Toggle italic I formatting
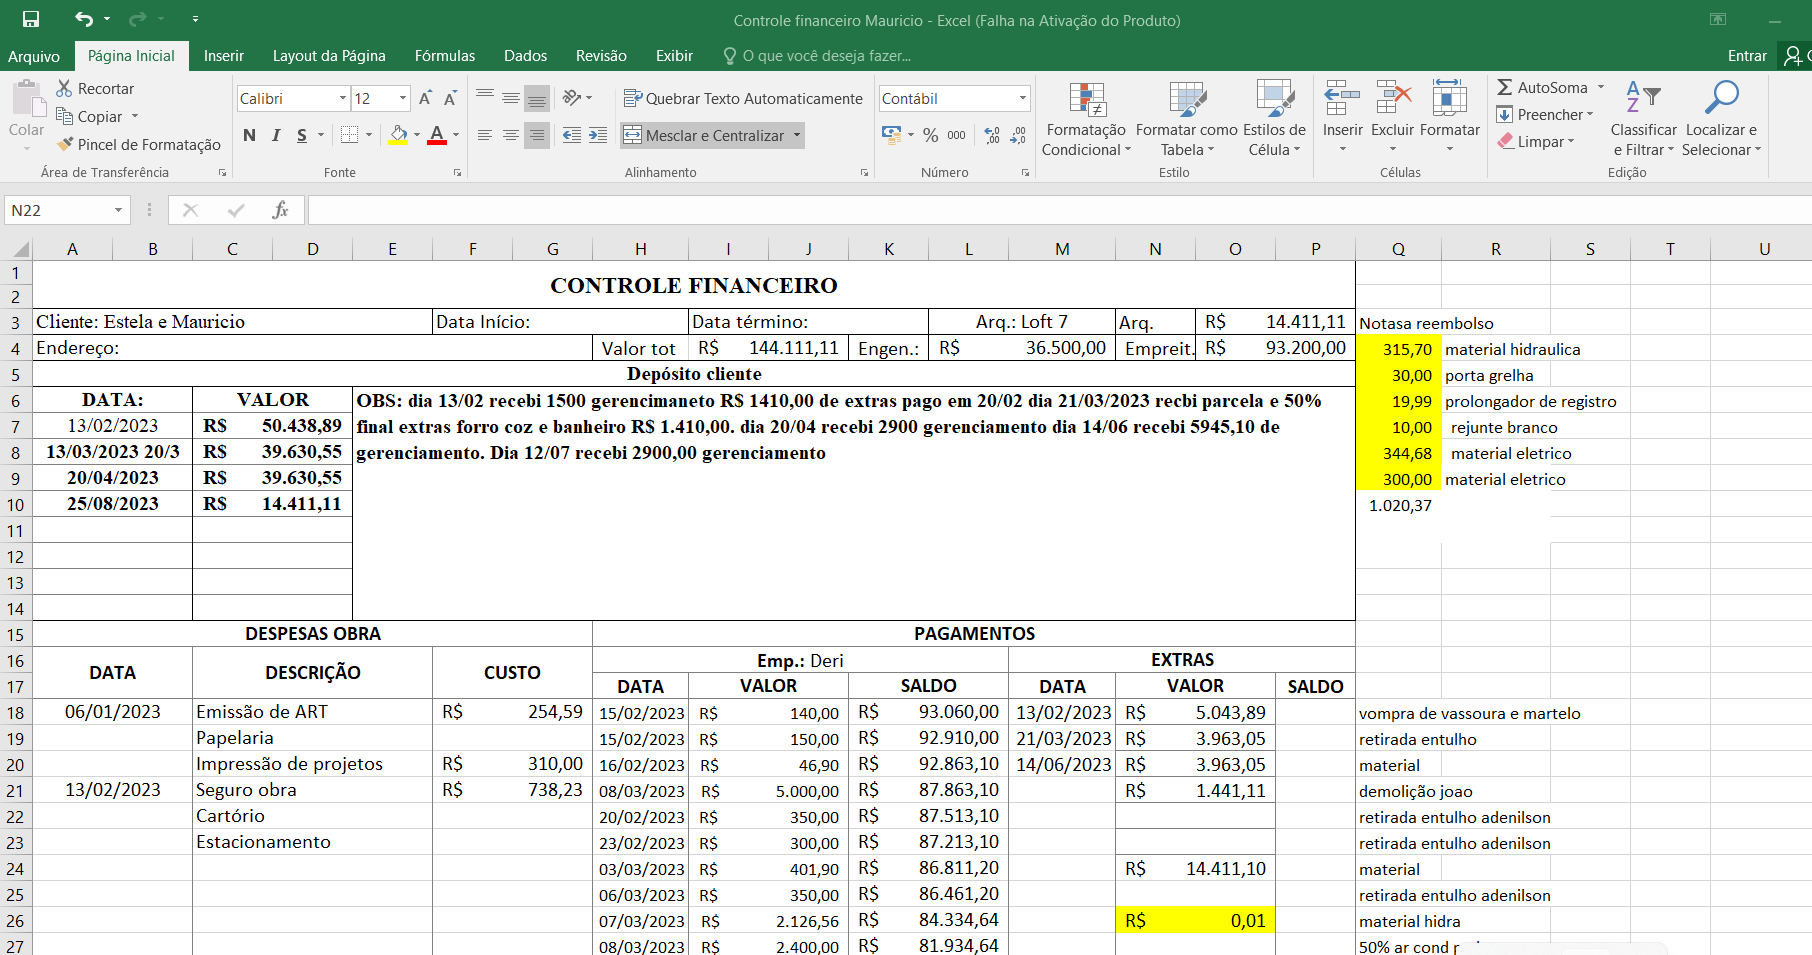Screen dimensions: 1812x955 pos(276,135)
